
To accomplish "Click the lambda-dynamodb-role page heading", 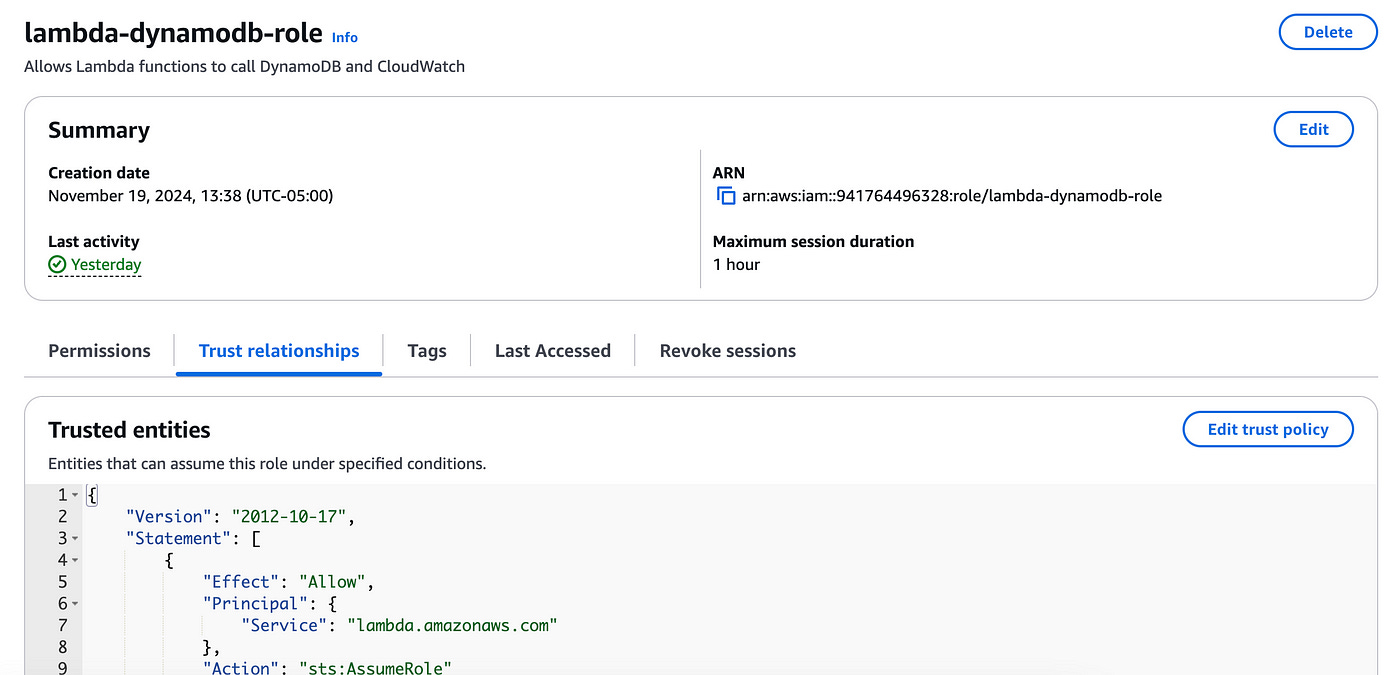I will coord(173,33).
